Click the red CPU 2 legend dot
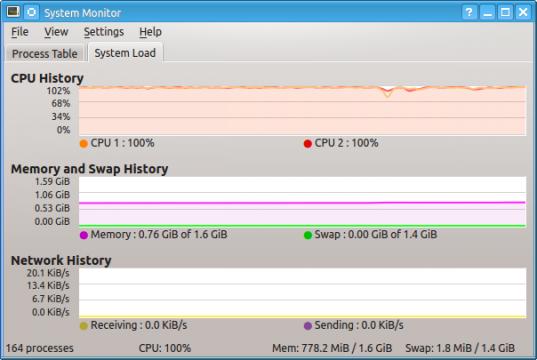This screenshot has height=360, width=537. tap(308, 144)
